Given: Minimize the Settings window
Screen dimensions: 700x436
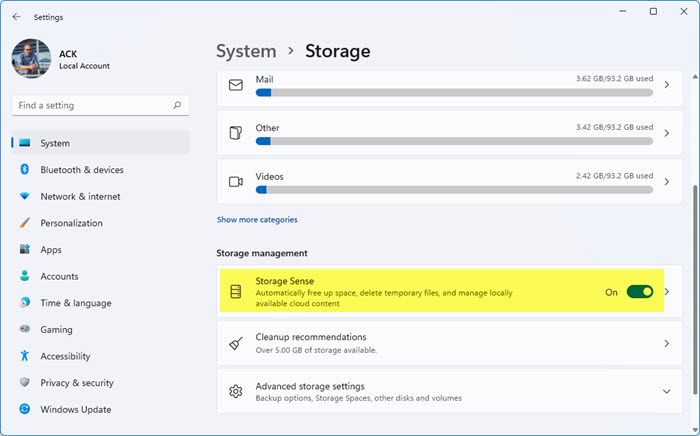Looking at the screenshot, I should click(x=623, y=12).
